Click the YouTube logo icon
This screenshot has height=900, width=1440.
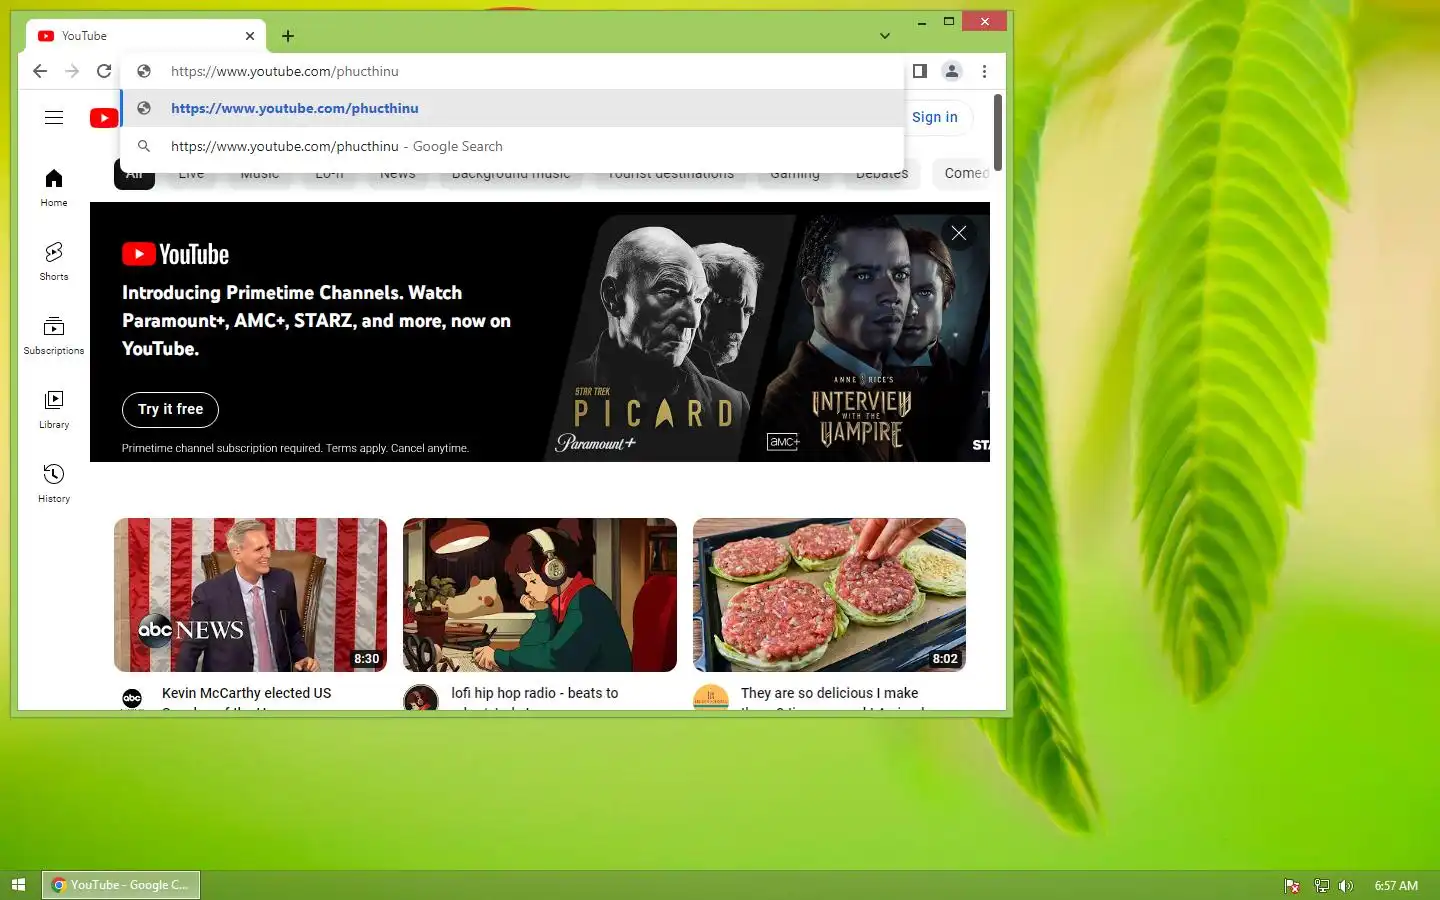click(x=104, y=118)
